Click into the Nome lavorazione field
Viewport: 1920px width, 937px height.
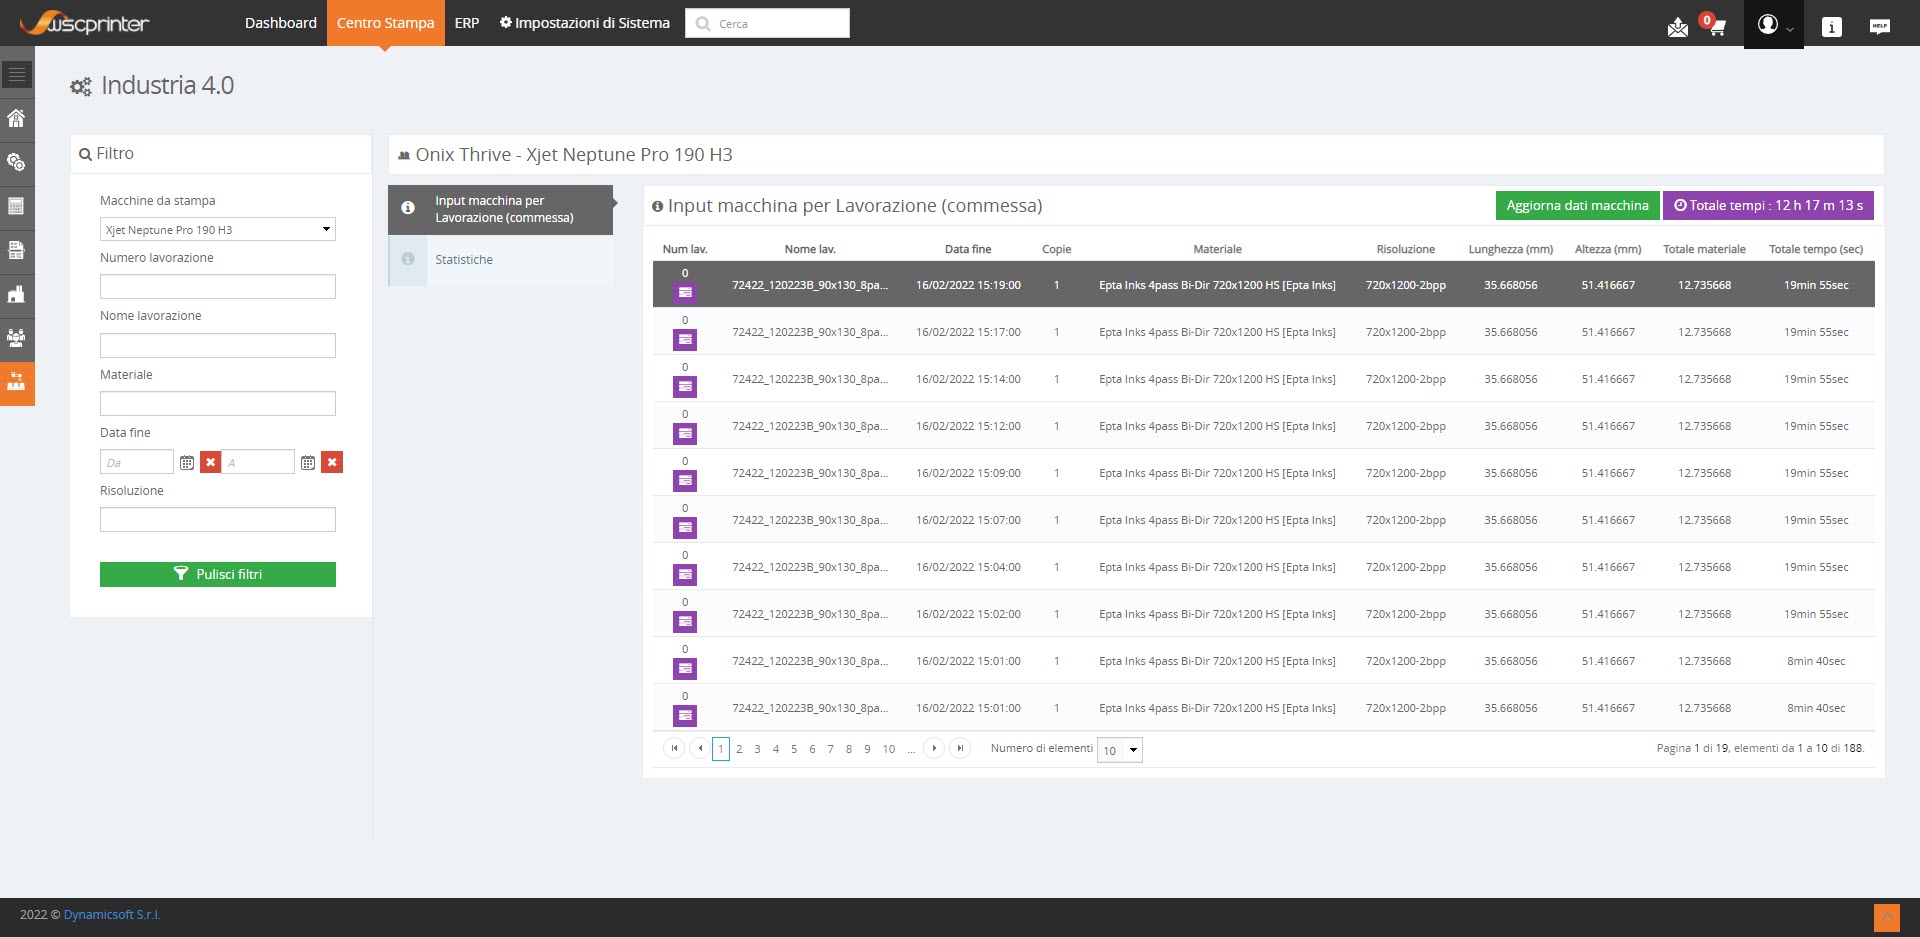pos(217,346)
